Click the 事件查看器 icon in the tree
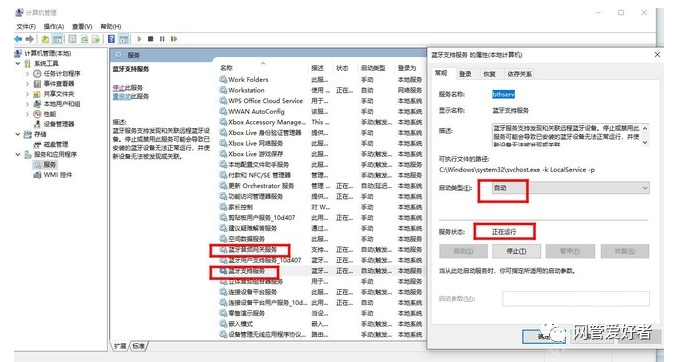Viewport: 674px width, 362px height. tap(37, 83)
